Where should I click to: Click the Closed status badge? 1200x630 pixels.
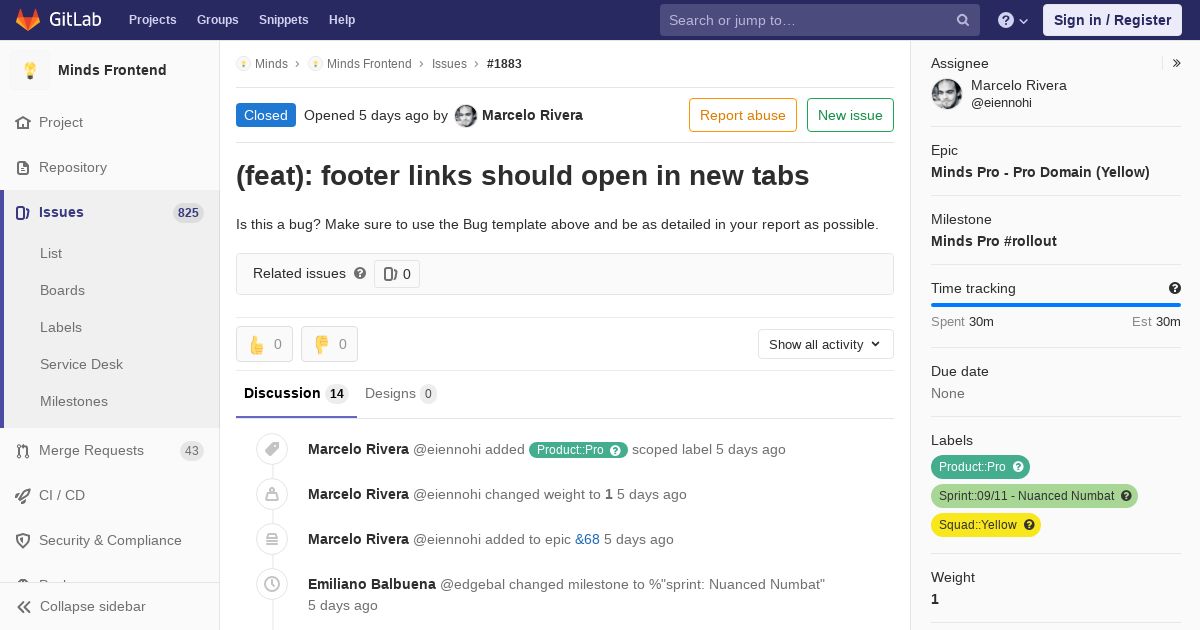(x=266, y=115)
